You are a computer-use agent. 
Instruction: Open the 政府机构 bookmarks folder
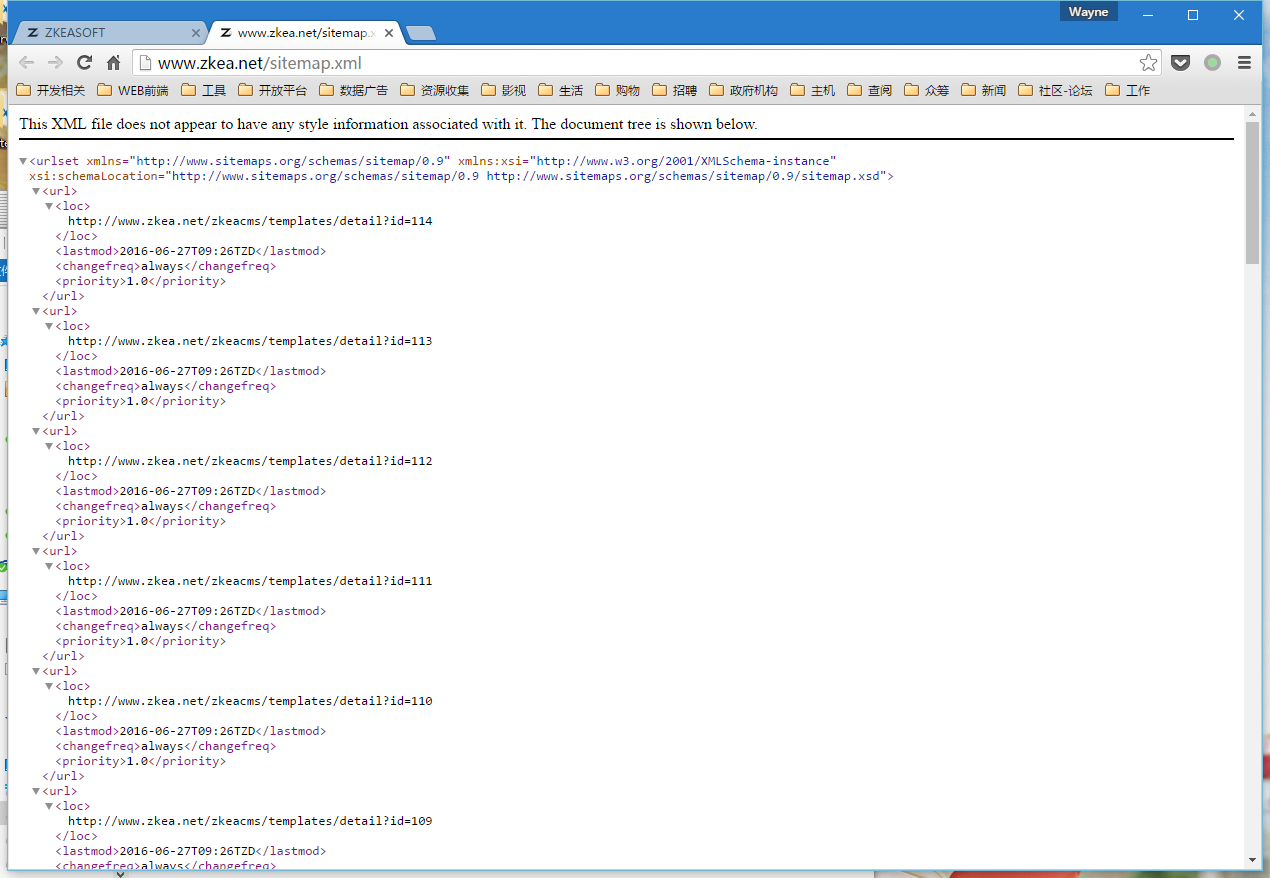(x=744, y=90)
